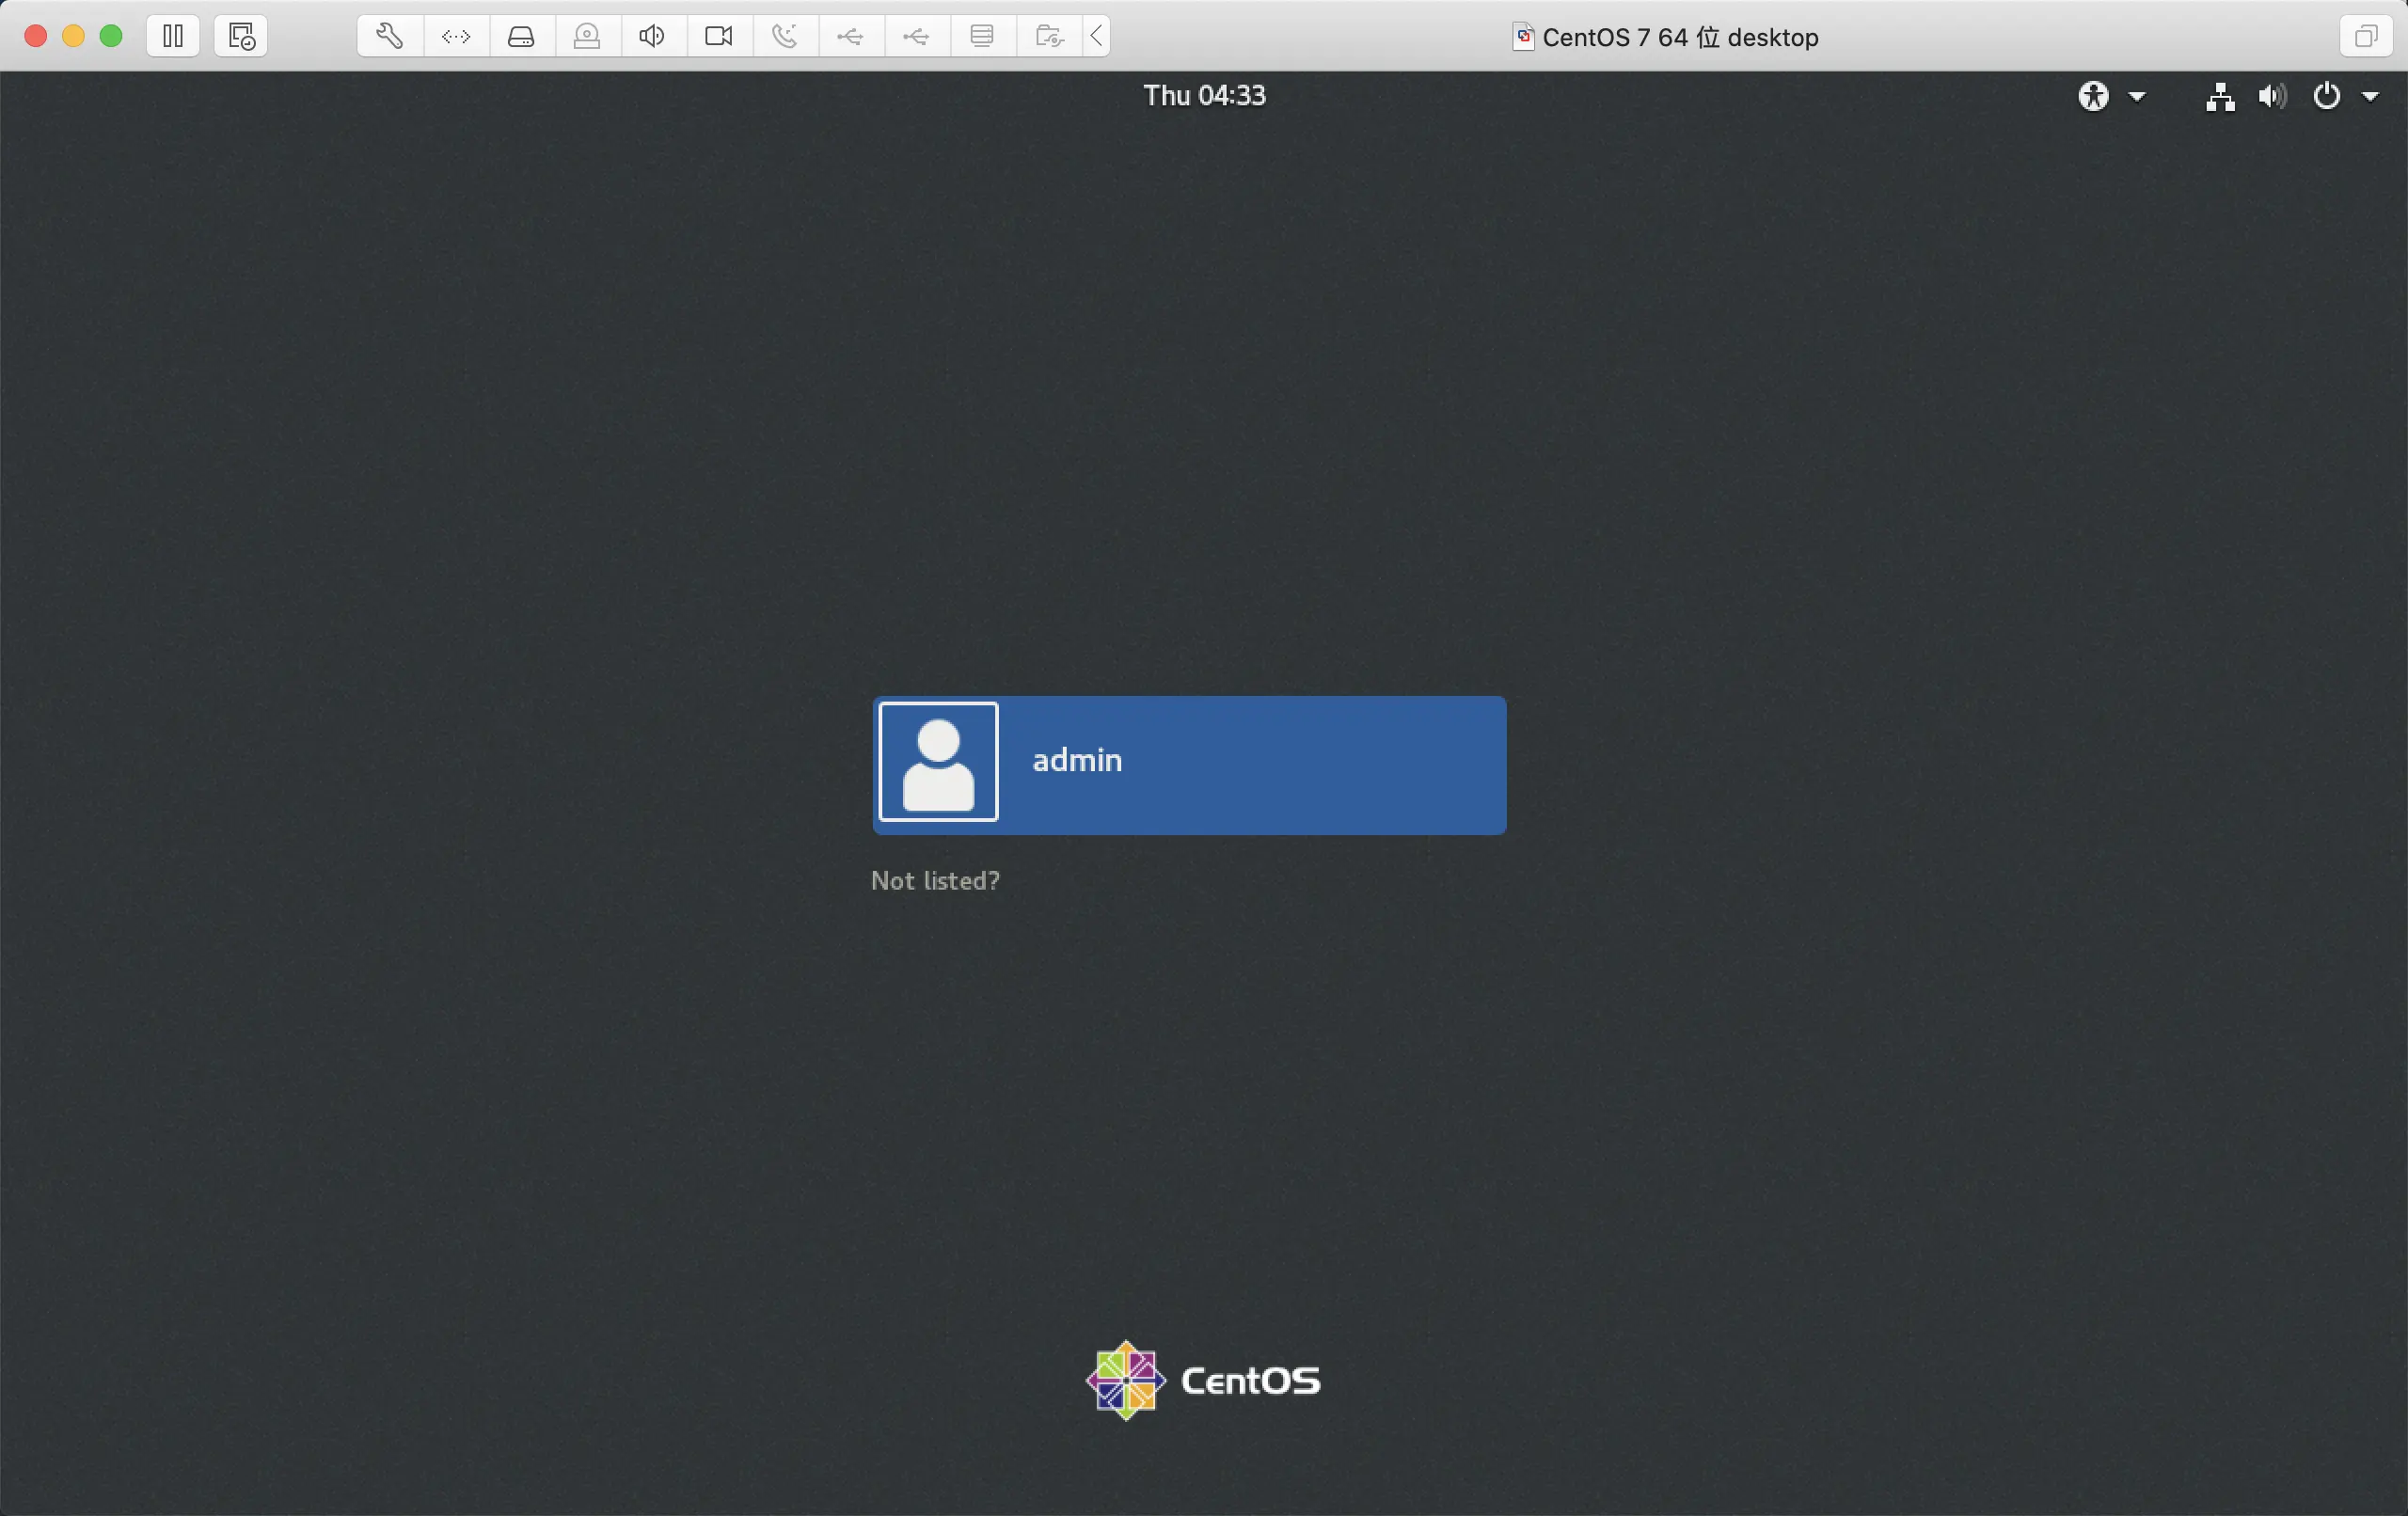Click the Not listed? link
The height and width of the screenshot is (1516, 2408).
point(935,880)
